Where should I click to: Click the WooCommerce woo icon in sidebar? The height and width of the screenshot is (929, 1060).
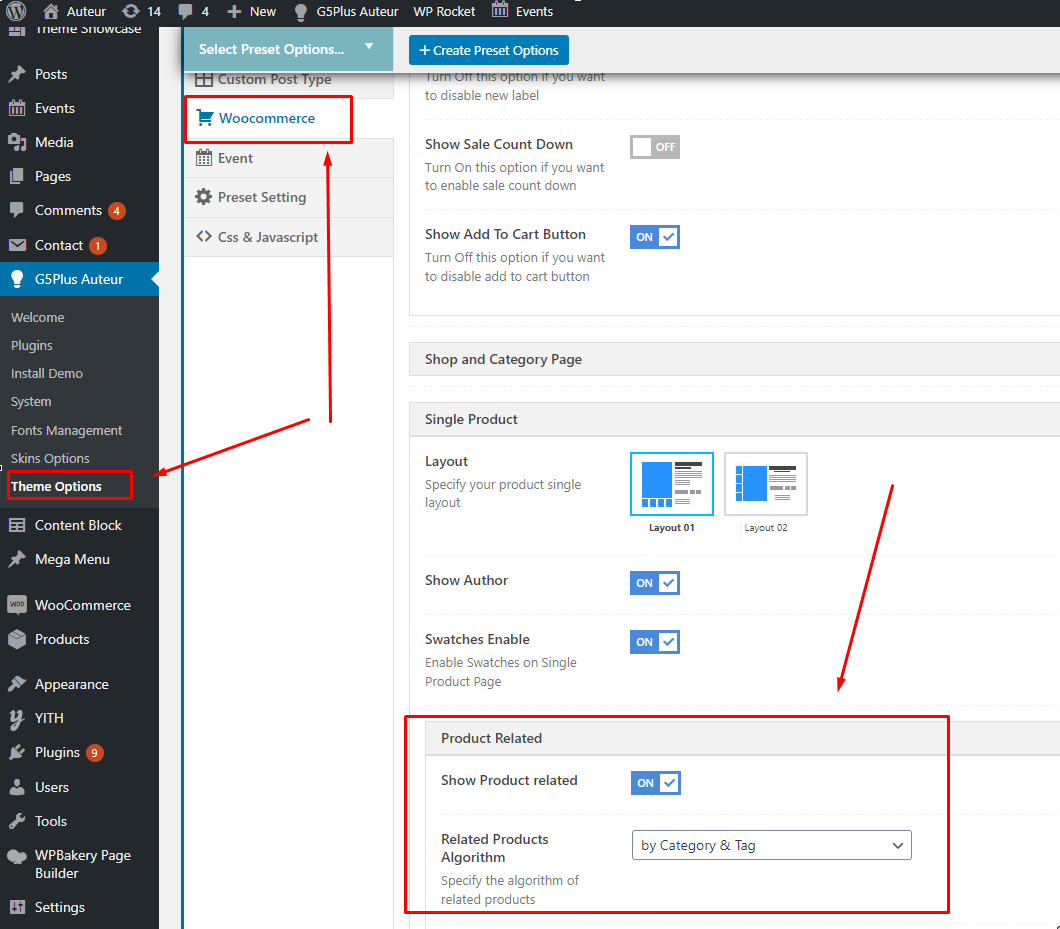pos(17,604)
